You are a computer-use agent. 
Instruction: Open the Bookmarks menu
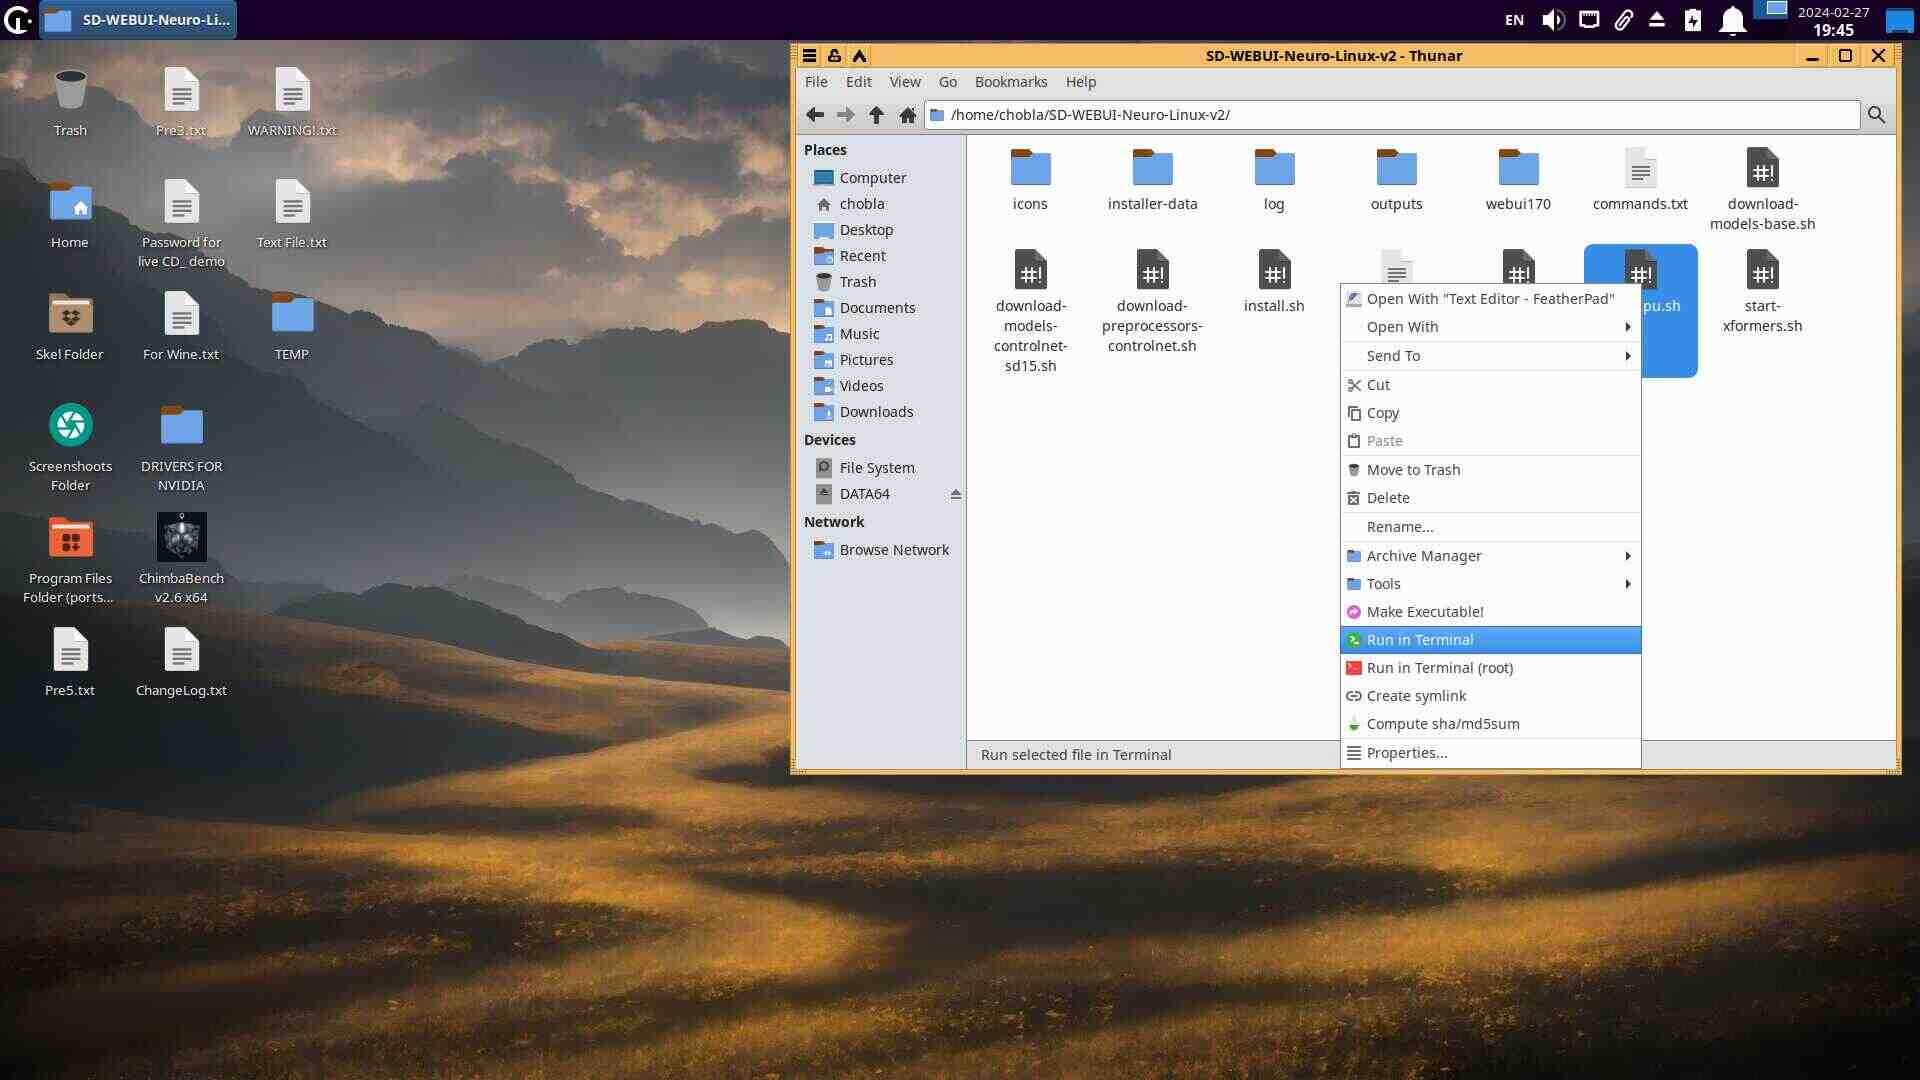1010,82
